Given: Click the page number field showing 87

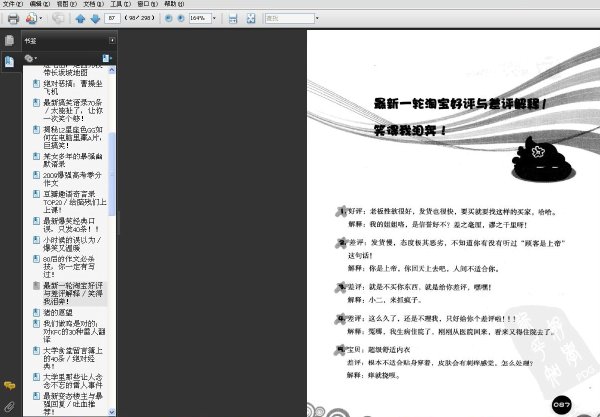Looking at the screenshot, I should click(x=112, y=18).
